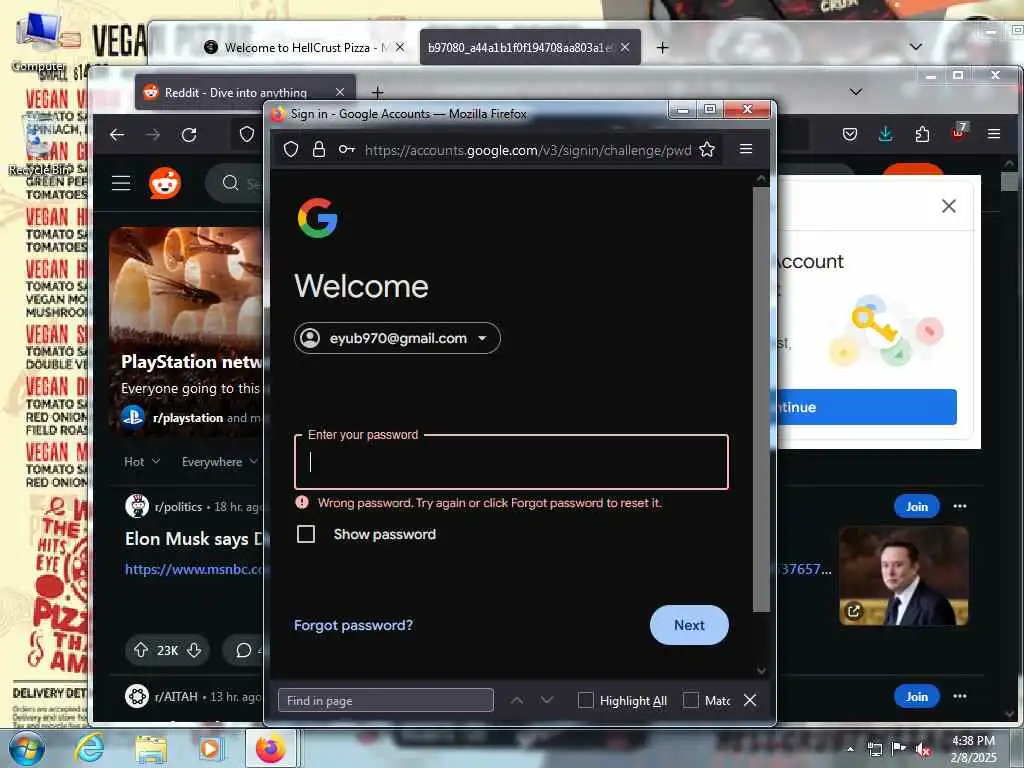Click the shield tracking protection icon in Google sign-in window
The width and height of the screenshot is (1024, 768).
[x=291, y=150]
